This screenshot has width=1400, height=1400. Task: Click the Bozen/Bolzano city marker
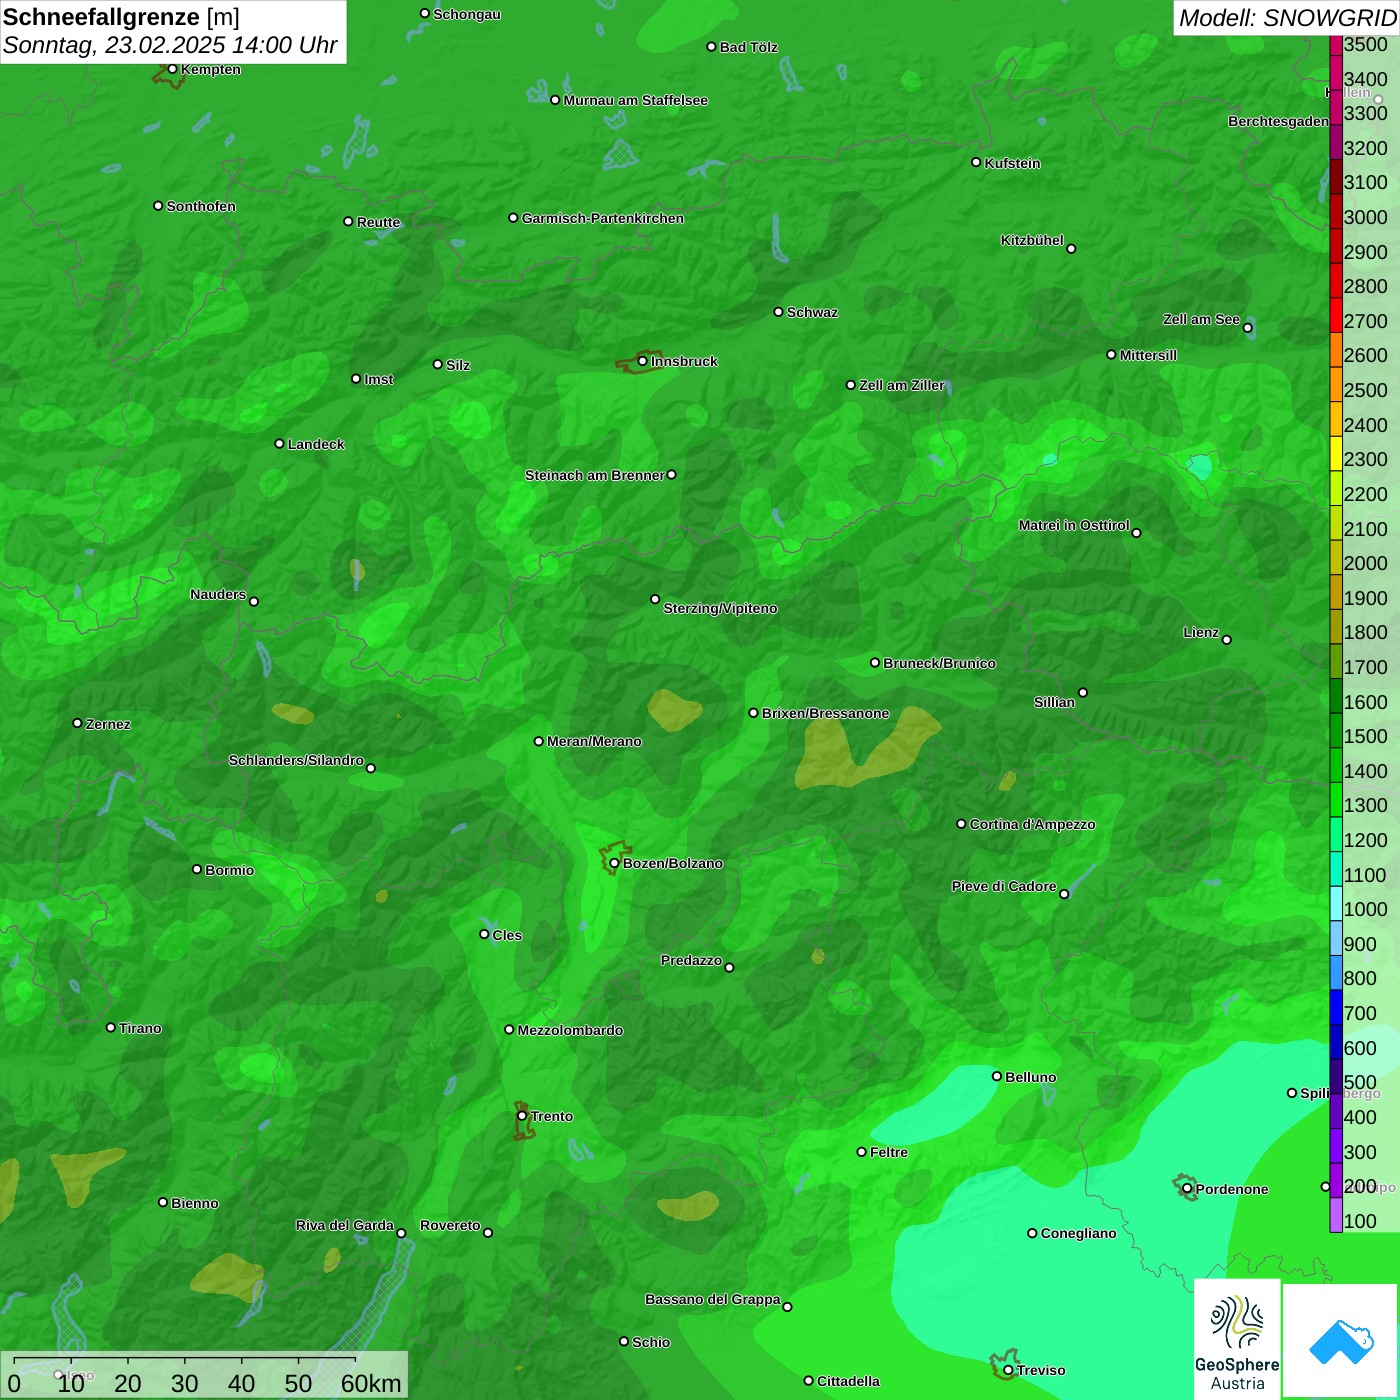(614, 863)
